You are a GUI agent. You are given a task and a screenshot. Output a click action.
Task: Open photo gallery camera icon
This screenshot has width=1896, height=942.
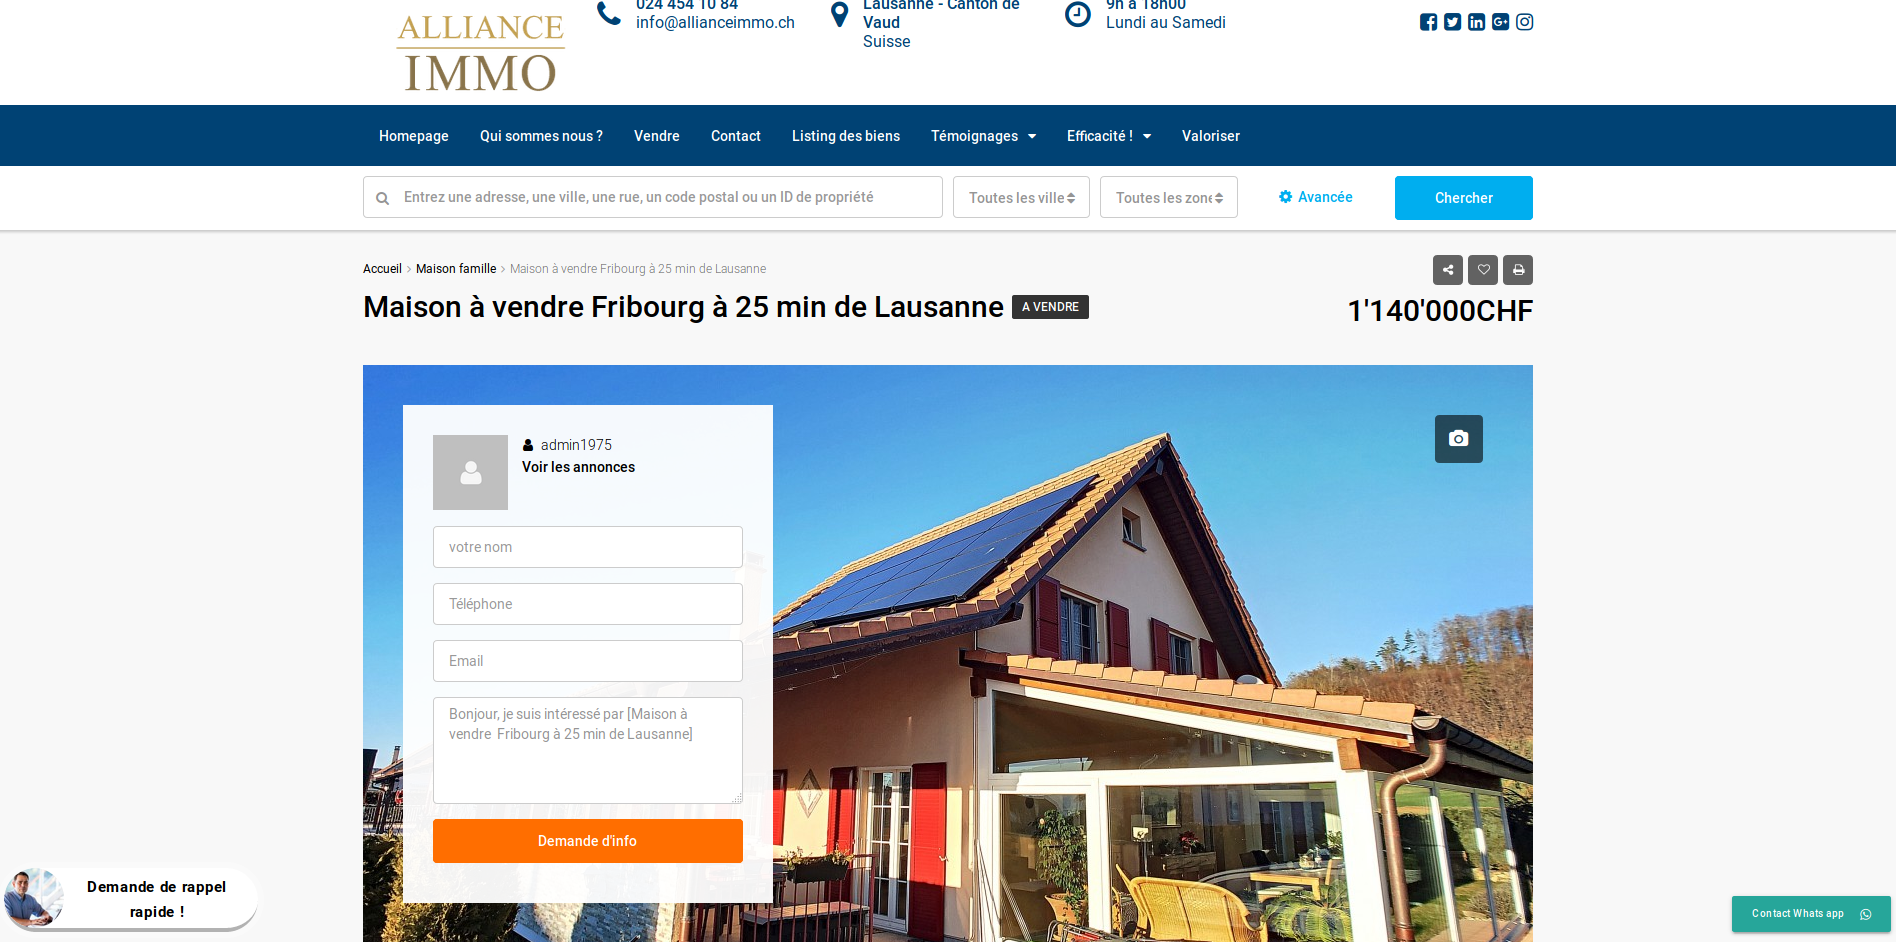[x=1459, y=439]
